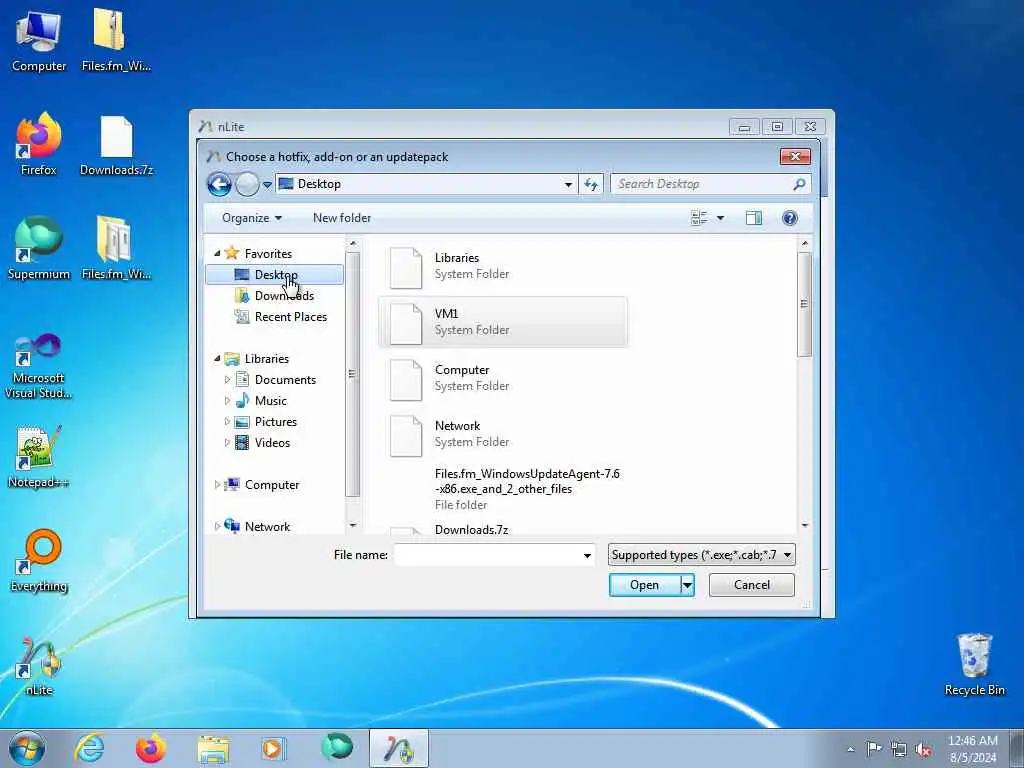This screenshot has height=768, width=1024.
Task: Click the Open button's split dropdown arrow
Action: point(687,585)
